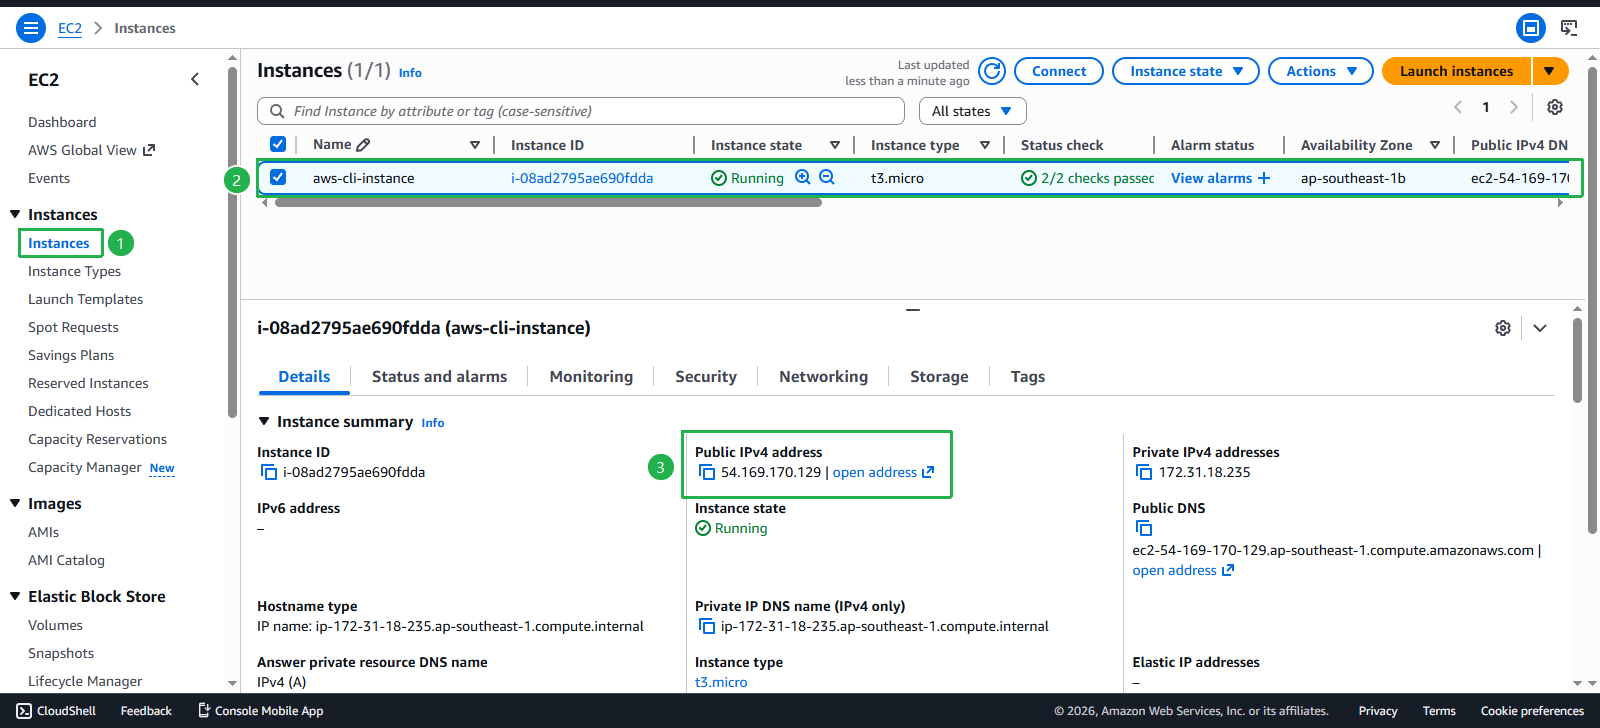Copy the Public IPv4 address 54.169.170.129
This screenshot has height=728, width=1600.
(706, 472)
